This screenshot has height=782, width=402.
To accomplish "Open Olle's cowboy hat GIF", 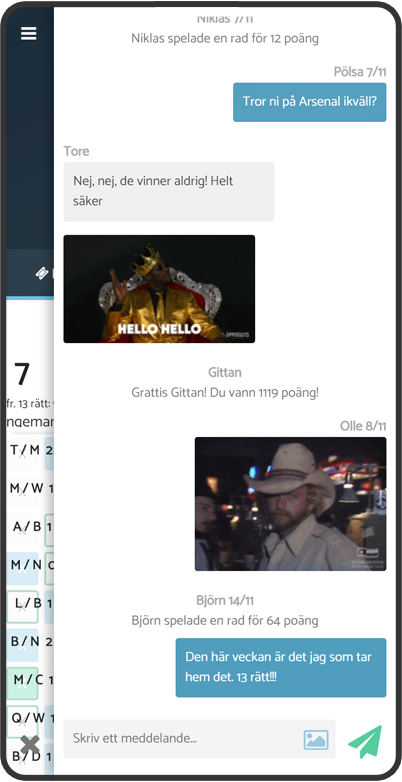I will click(x=290, y=504).
